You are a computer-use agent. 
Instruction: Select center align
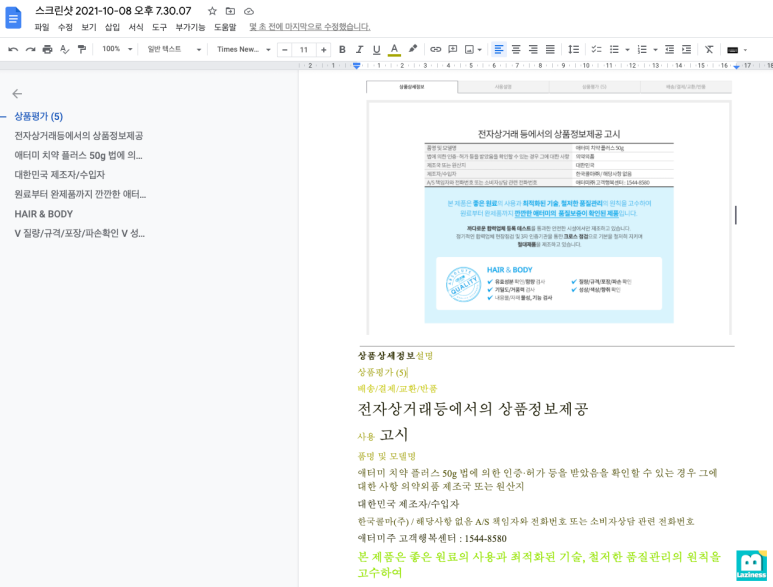coord(516,49)
